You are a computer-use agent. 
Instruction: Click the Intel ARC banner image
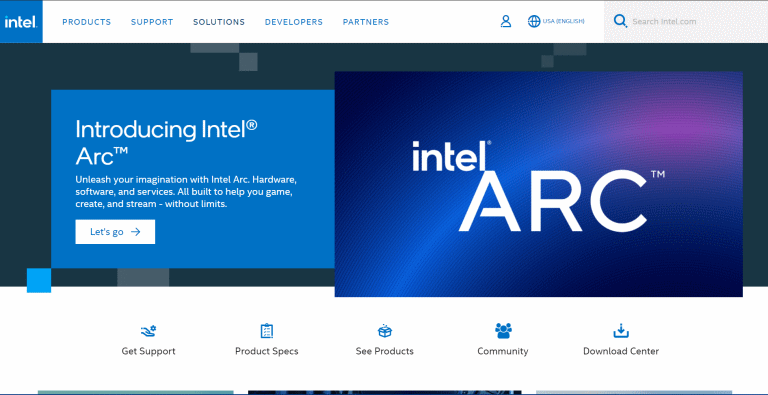pyautogui.click(x=539, y=184)
